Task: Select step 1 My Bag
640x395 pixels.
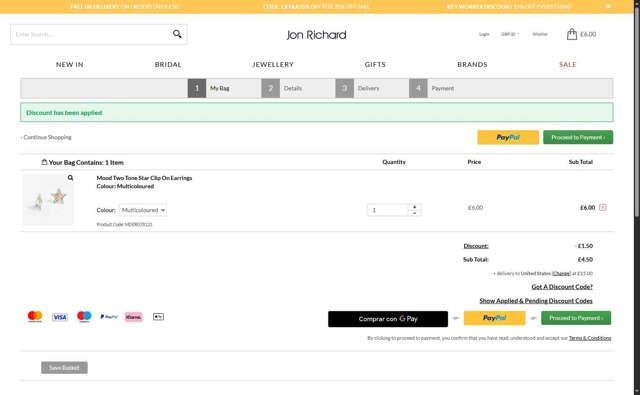Action: (209, 88)
